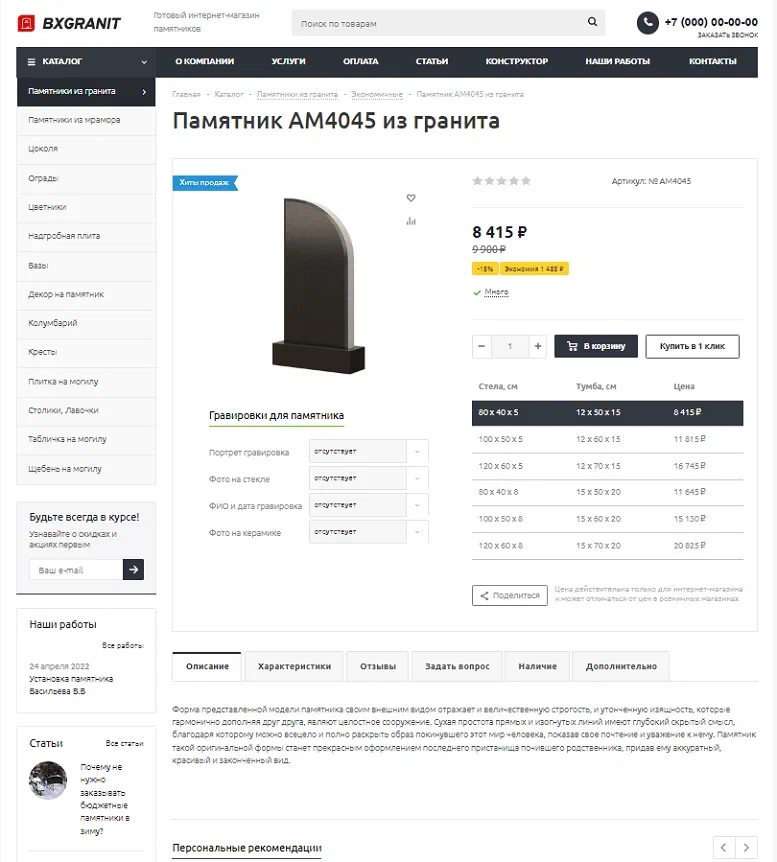The image size is (777, 862).
Task: Choose the 120 x 60 x 8 size option
Action: (x=607, y=546)
